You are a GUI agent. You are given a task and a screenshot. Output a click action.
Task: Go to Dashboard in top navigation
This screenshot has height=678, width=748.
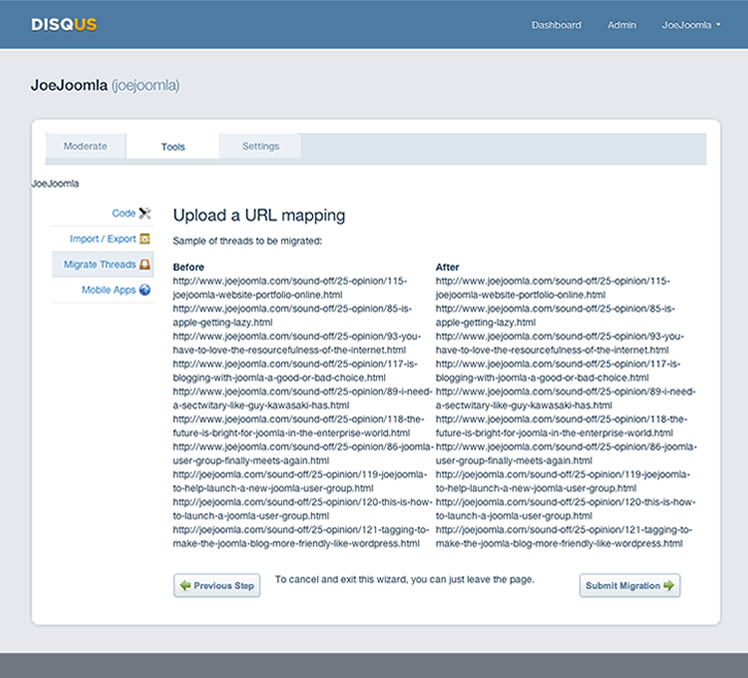556,25
